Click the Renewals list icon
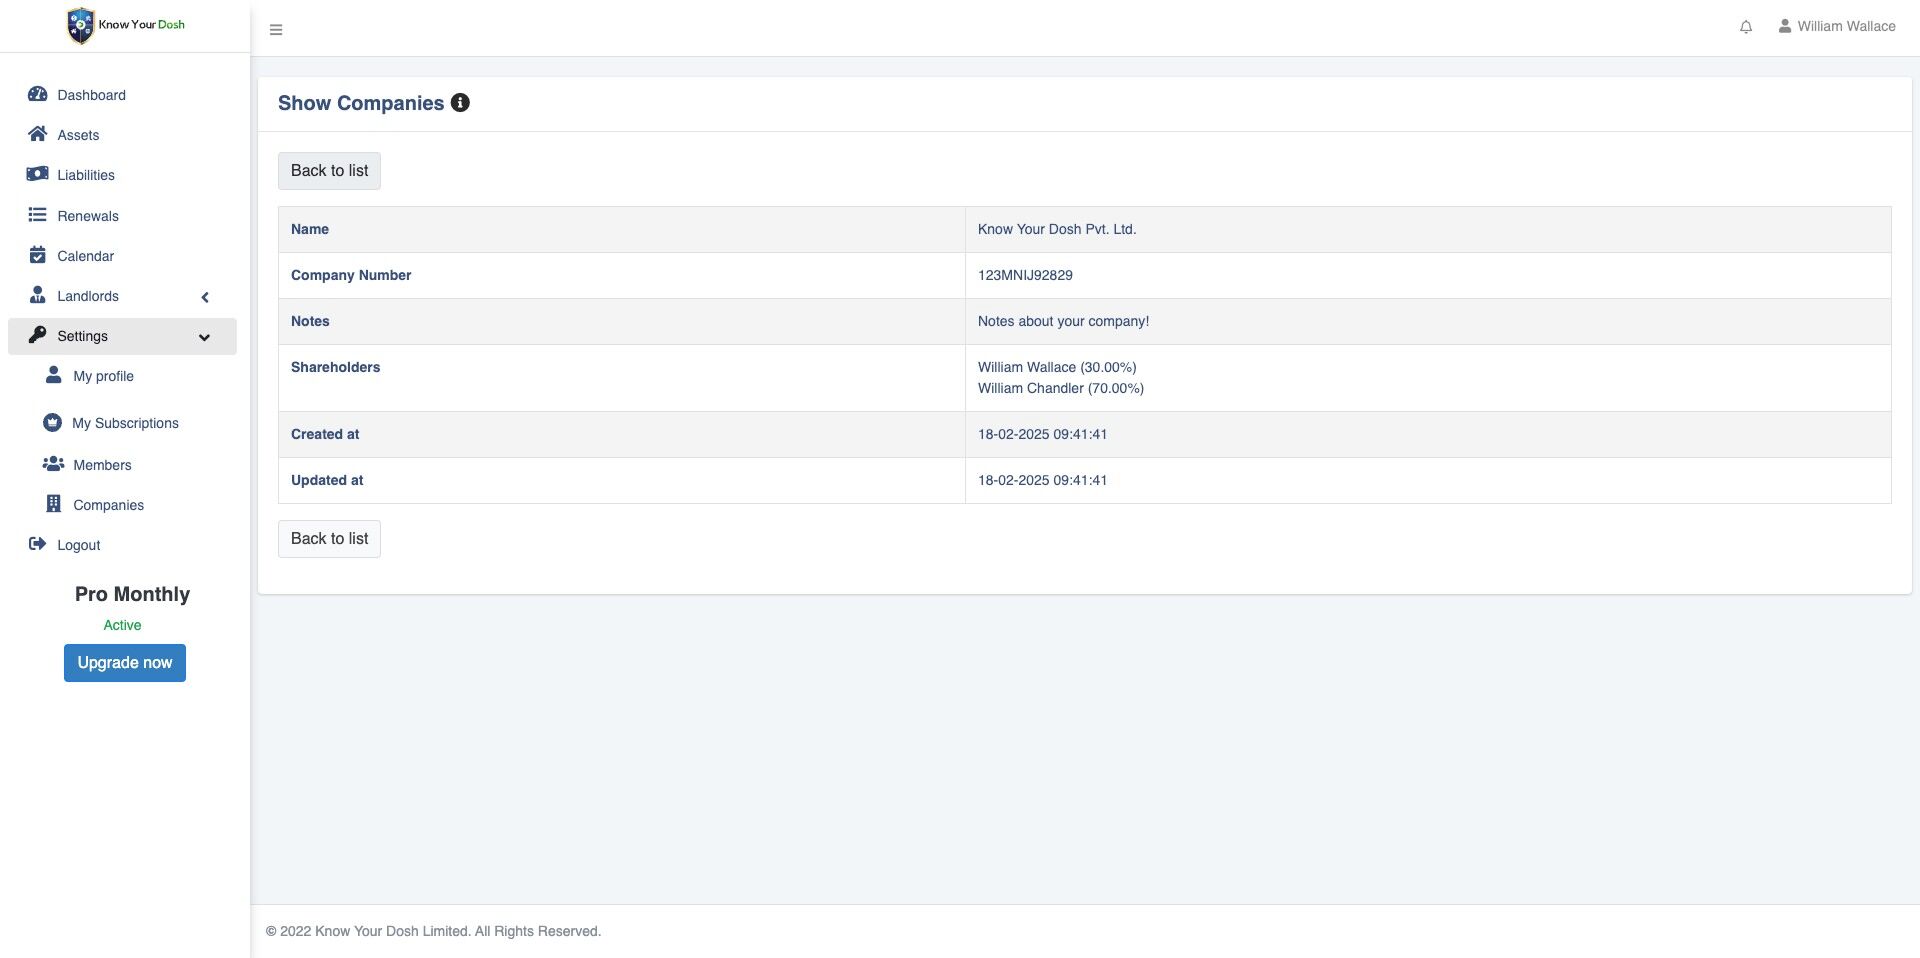The width and height of the screenshot is (1920, 958). pos(38,215)
